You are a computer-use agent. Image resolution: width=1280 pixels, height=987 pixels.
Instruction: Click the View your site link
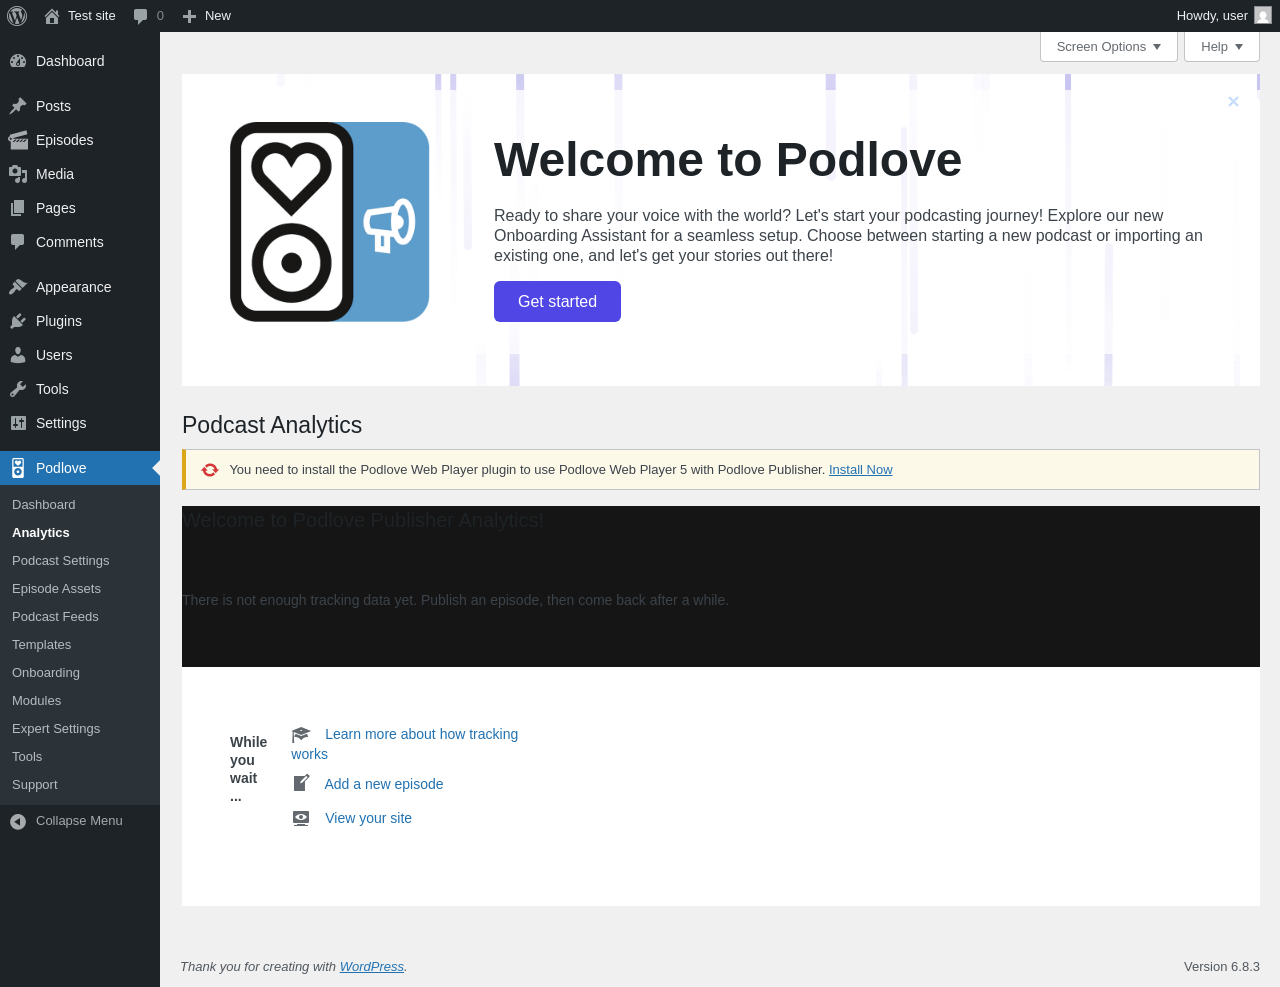(368, 818)
